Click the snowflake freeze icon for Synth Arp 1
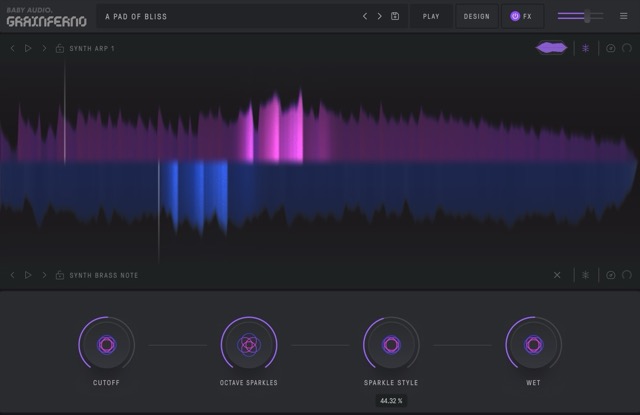The height and width of the screenshot is (415, 640). [586, 48]
